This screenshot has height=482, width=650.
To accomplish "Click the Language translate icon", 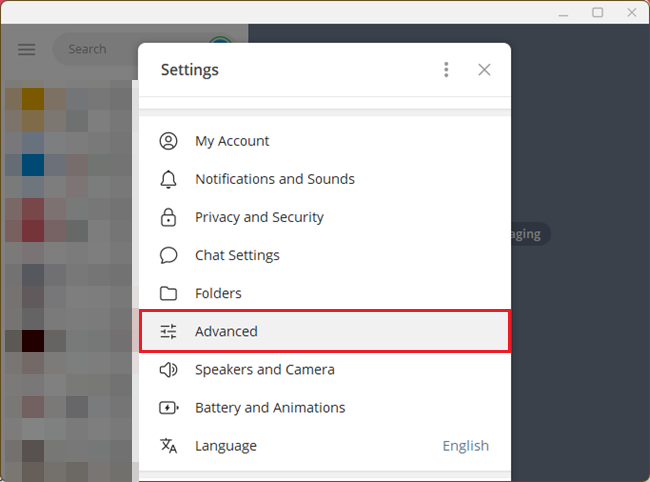I will [168, 445].
